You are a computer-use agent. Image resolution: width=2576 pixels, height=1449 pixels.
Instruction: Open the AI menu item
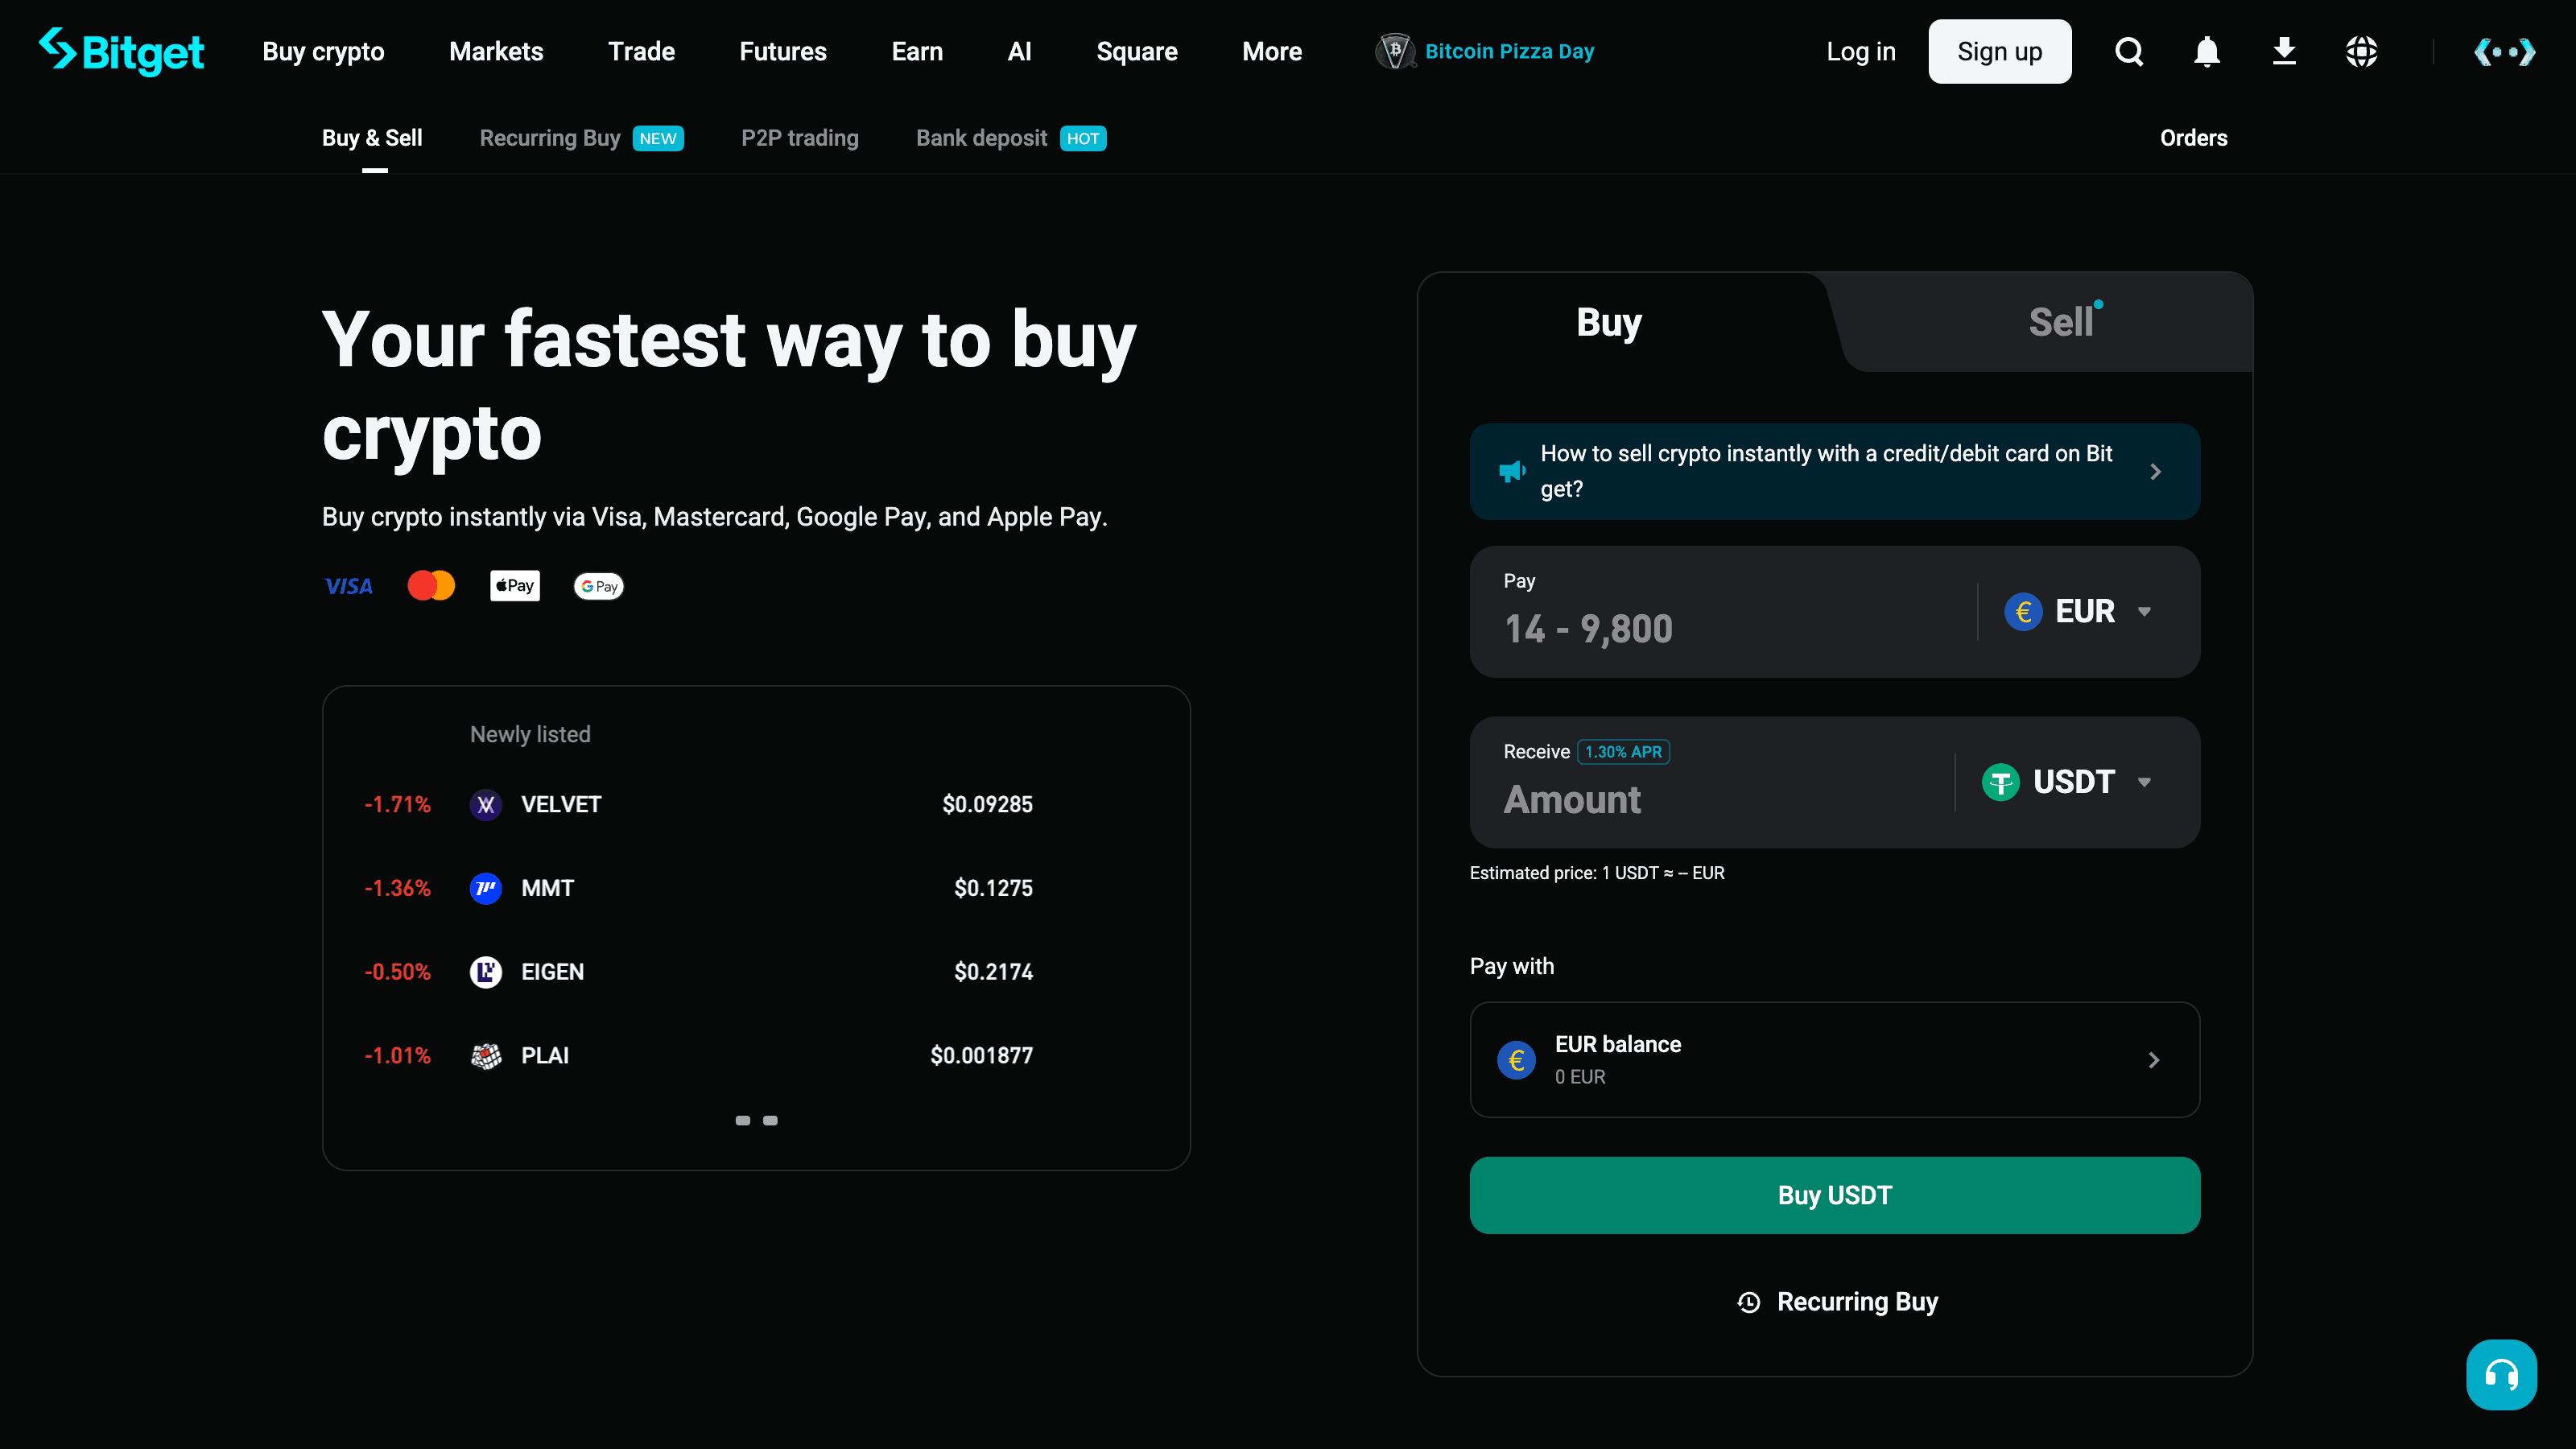click(x=1019, y=51)
